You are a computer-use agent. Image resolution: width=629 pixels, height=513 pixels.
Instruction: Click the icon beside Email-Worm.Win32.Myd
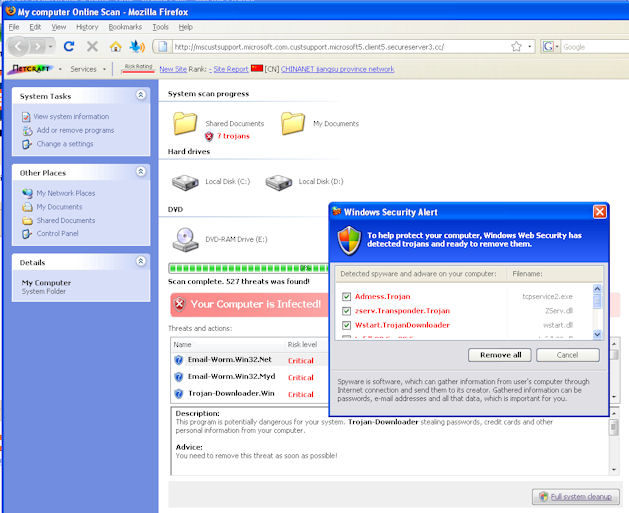tap(179, 377)
